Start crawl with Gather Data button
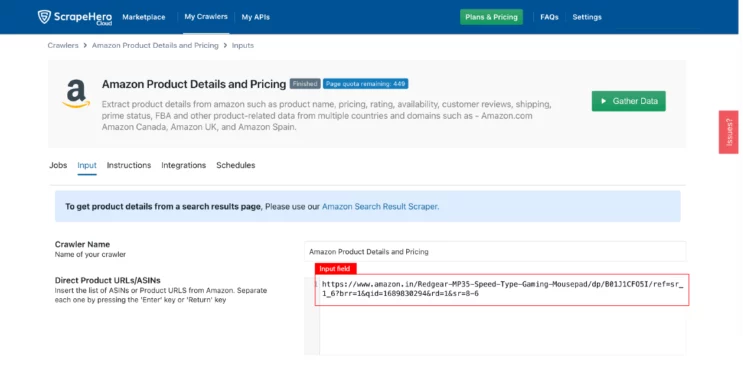The width and height of the screenshot is (744, 365). [628, 101]
